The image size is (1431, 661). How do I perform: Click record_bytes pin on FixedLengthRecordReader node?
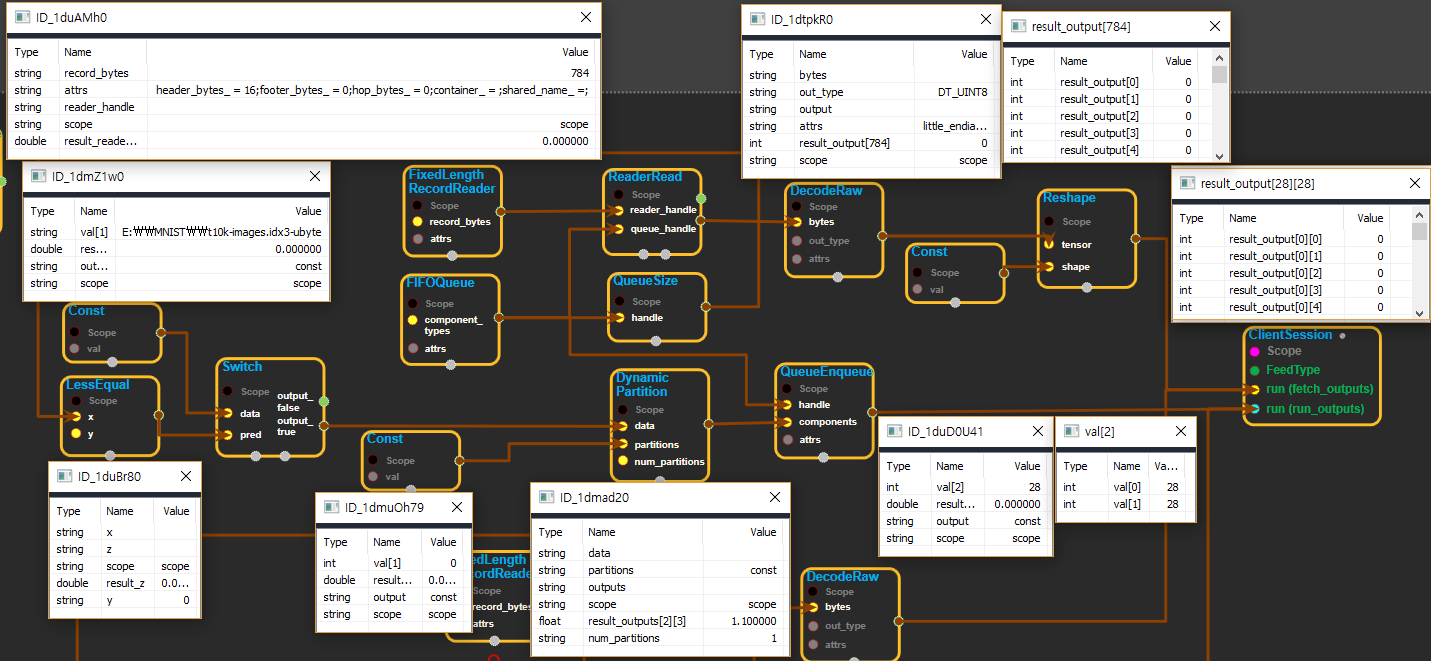[x=418, y=221]
